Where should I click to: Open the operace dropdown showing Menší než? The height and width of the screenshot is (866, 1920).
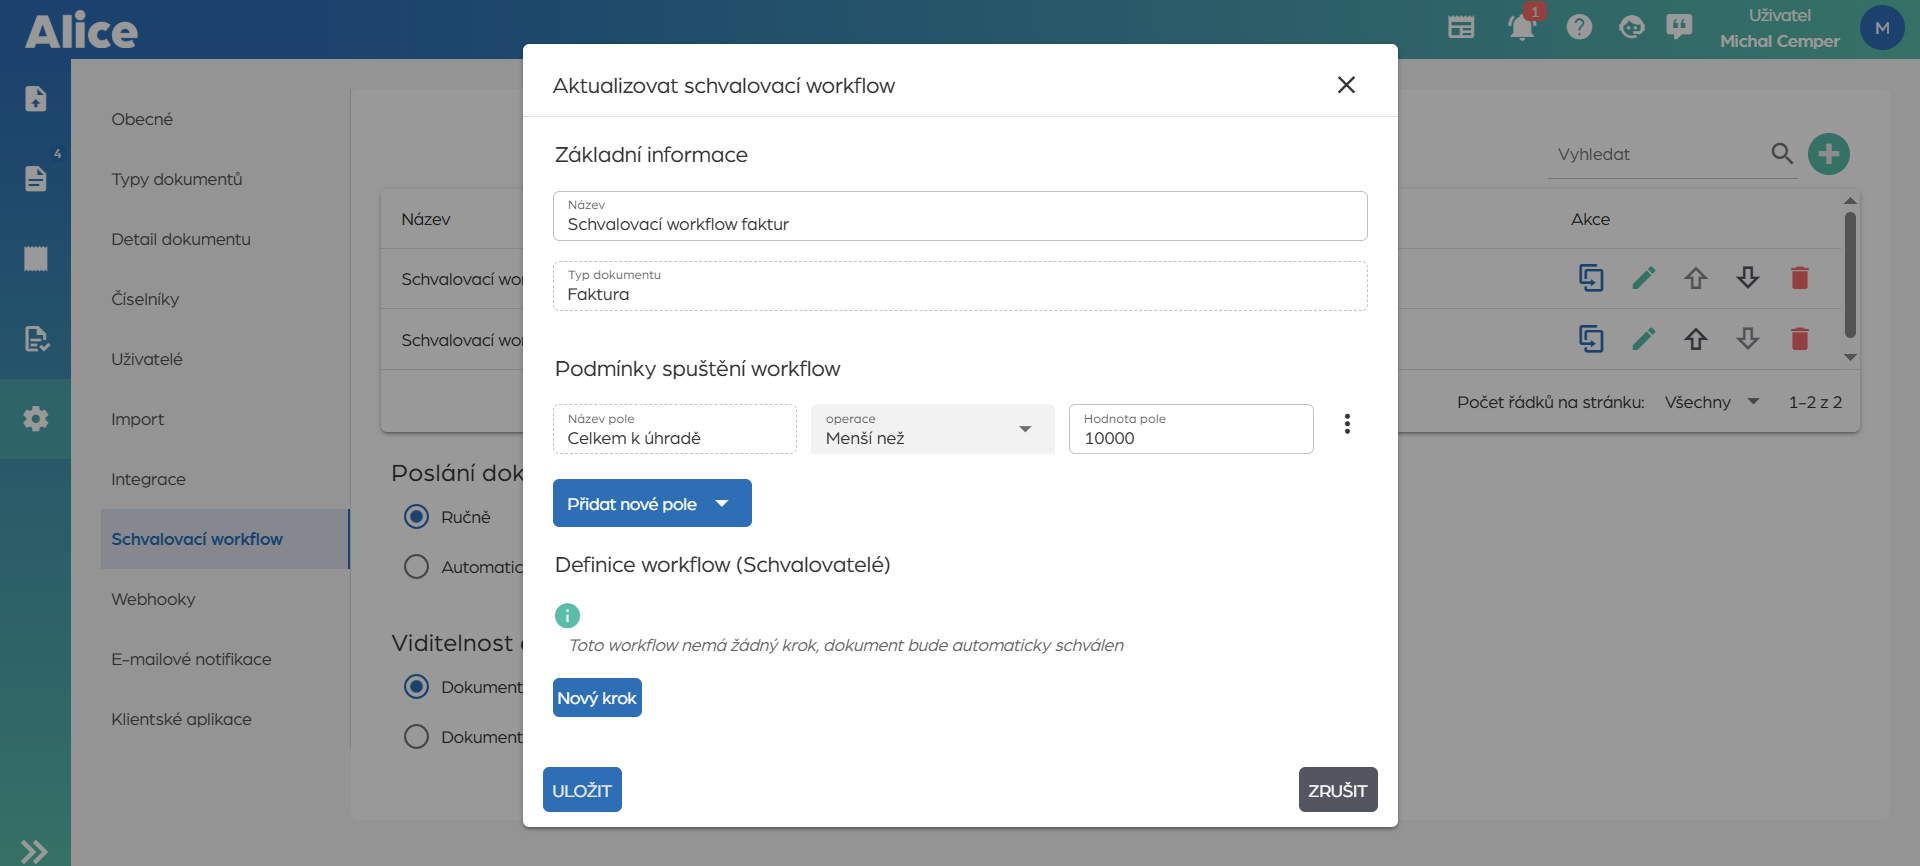point(932,429)
